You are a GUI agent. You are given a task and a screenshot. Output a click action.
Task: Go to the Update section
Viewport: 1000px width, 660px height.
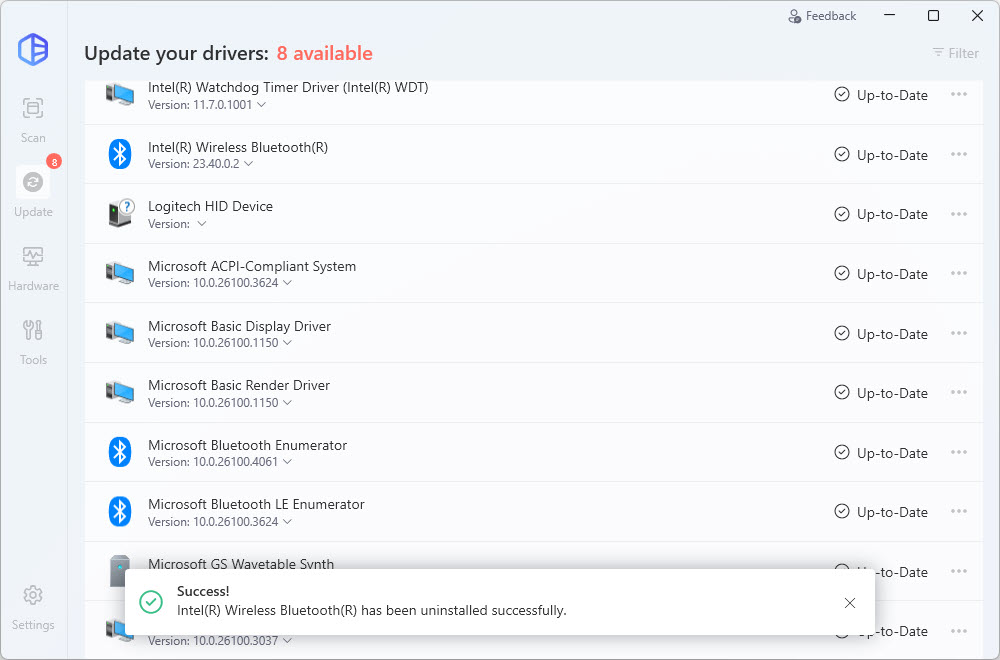33,192
